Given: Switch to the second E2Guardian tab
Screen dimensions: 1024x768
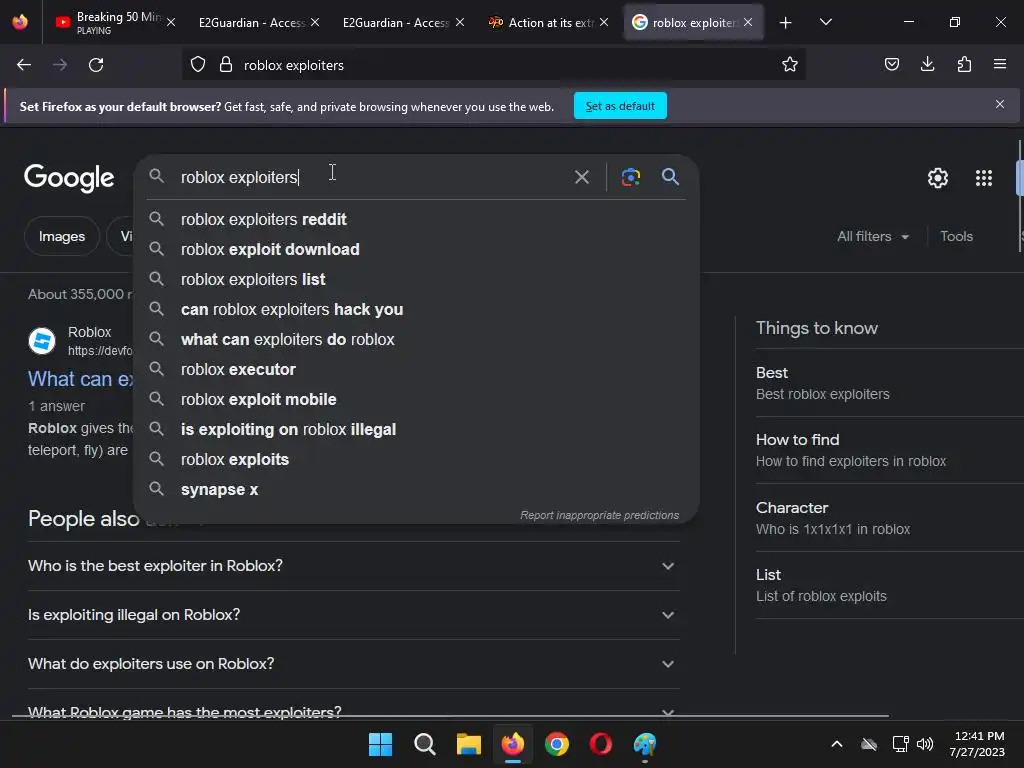Looking at the screenshot, I should point(396,23).
